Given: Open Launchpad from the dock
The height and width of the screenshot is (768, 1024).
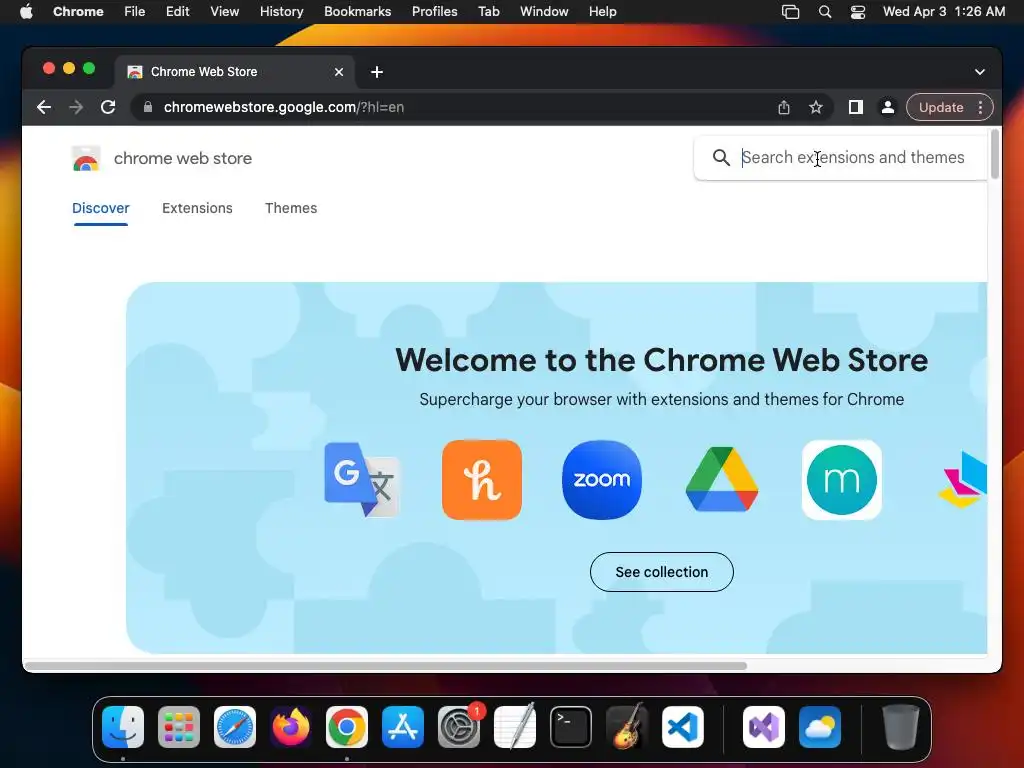Looking at the screenshot, I should click(x=179, y=727).
